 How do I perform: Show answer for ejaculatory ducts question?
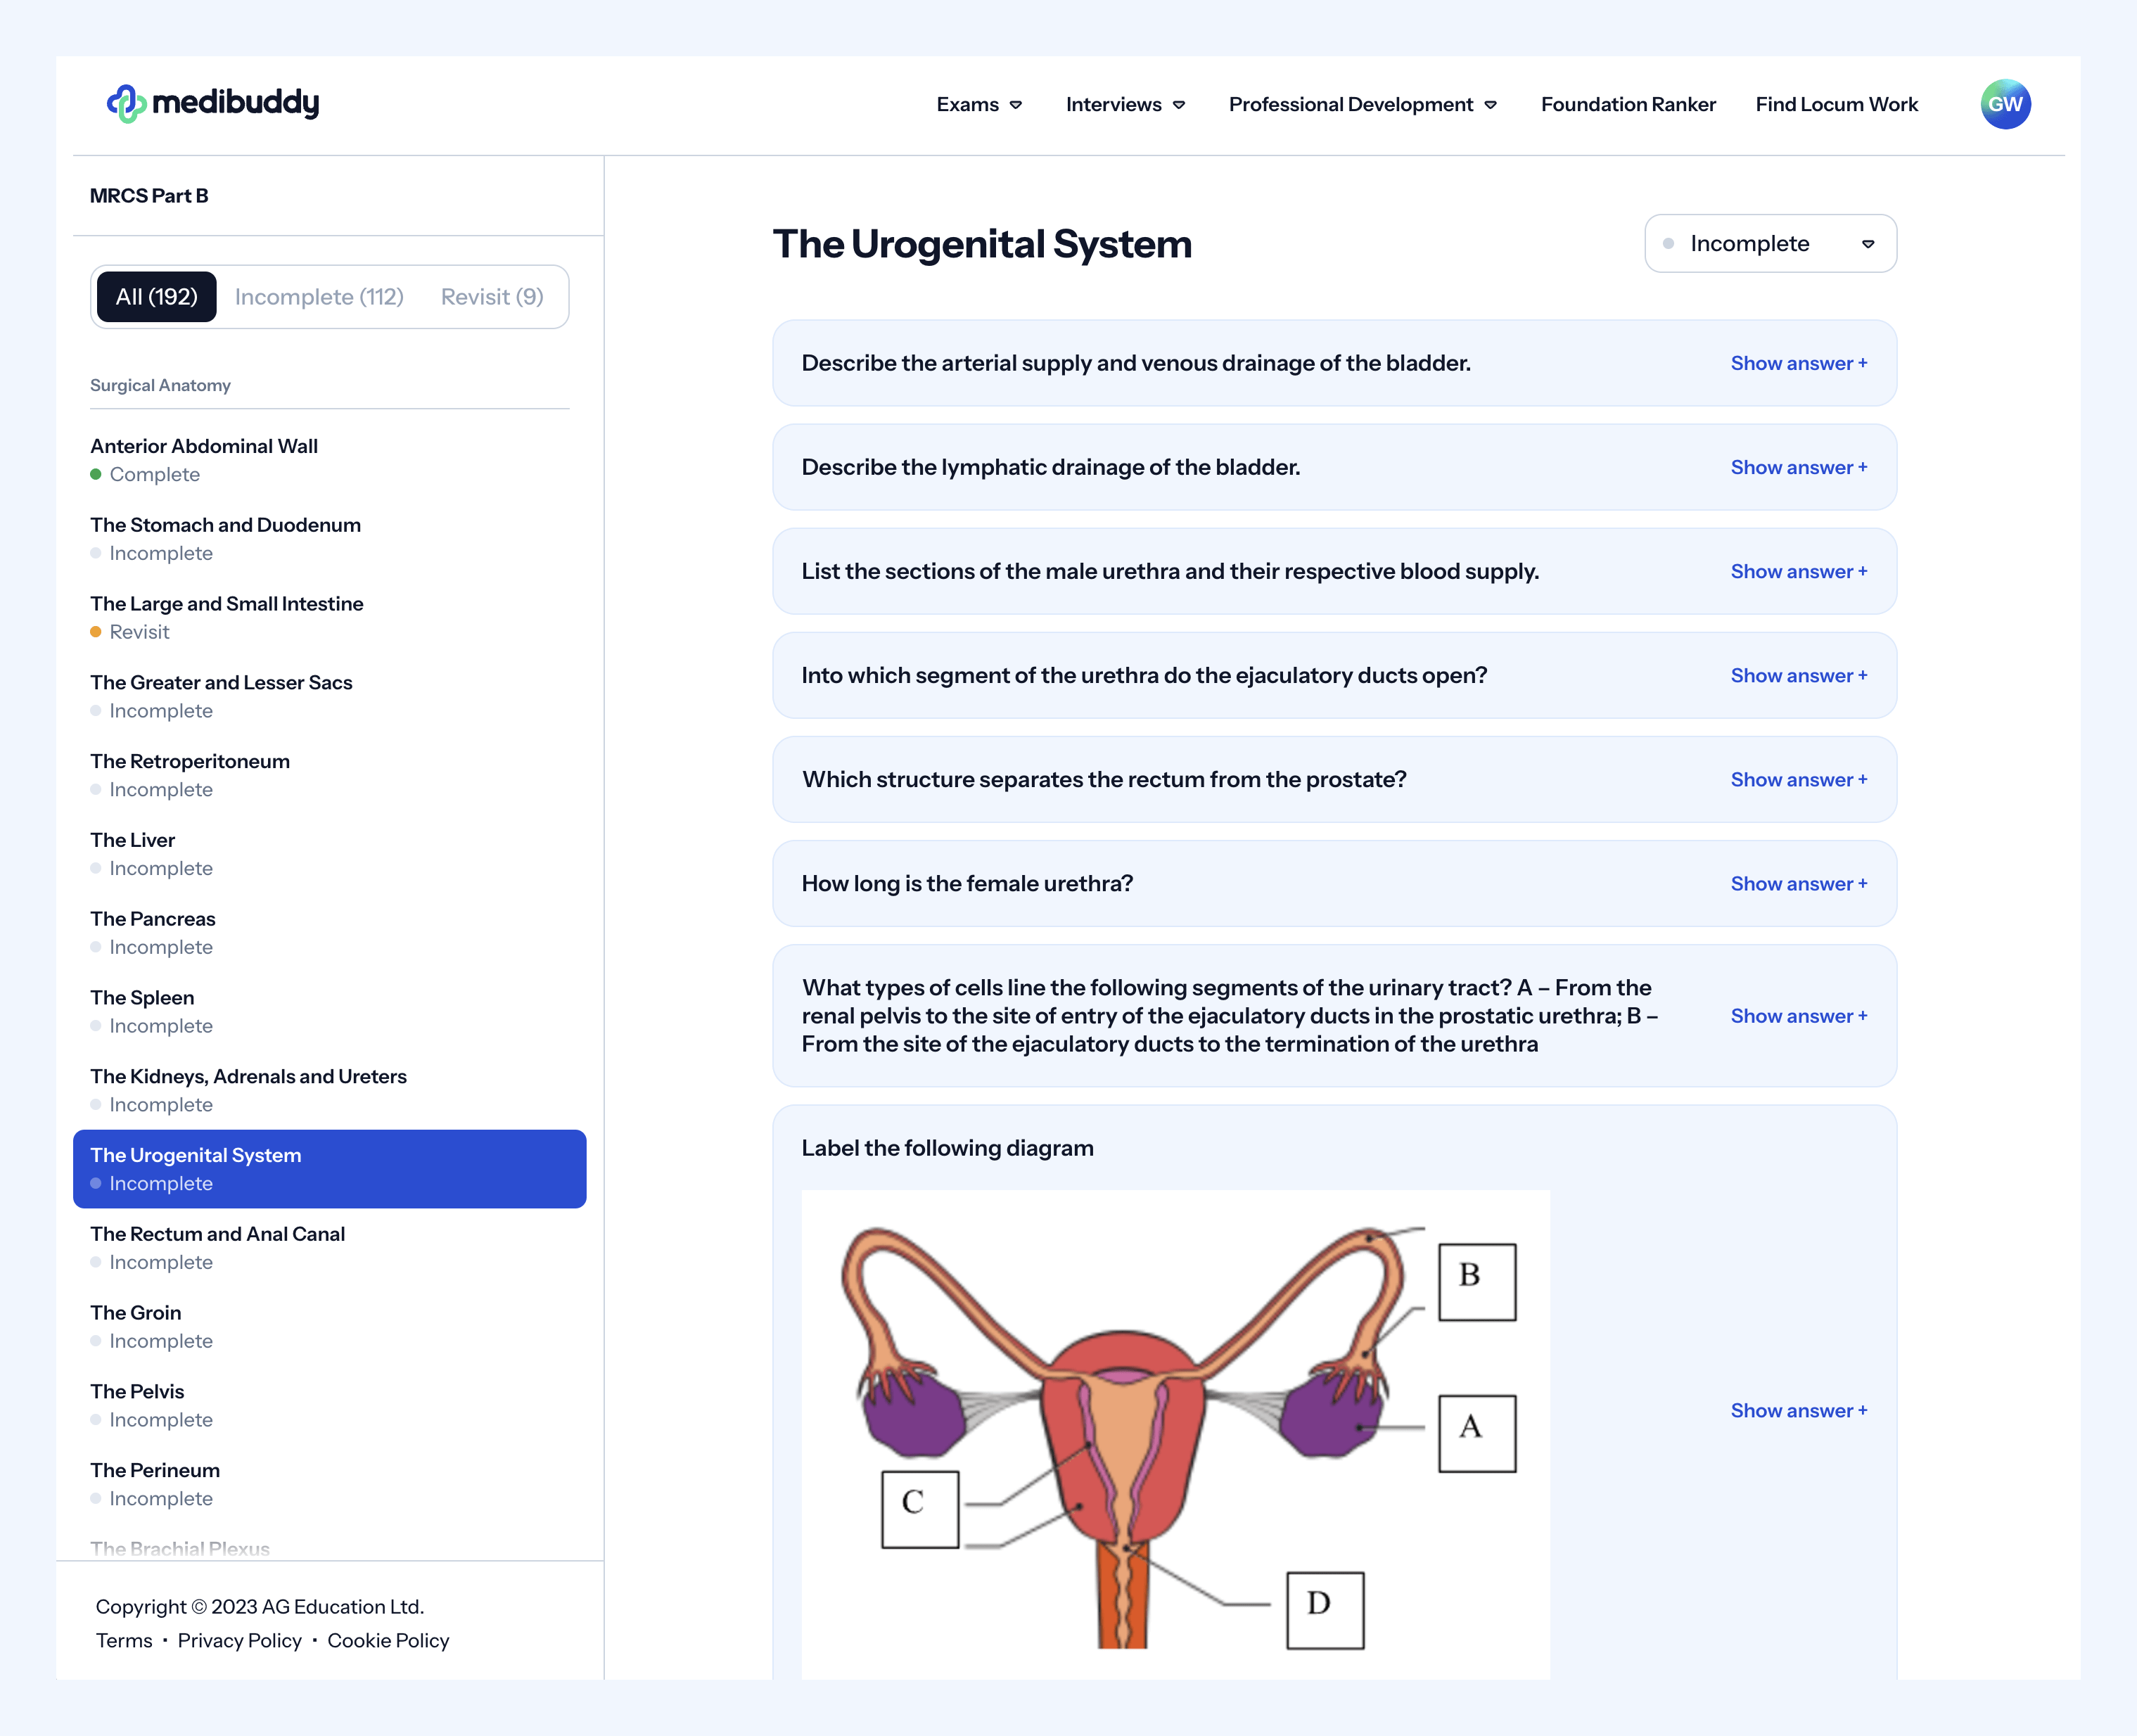pos(1799,675)
